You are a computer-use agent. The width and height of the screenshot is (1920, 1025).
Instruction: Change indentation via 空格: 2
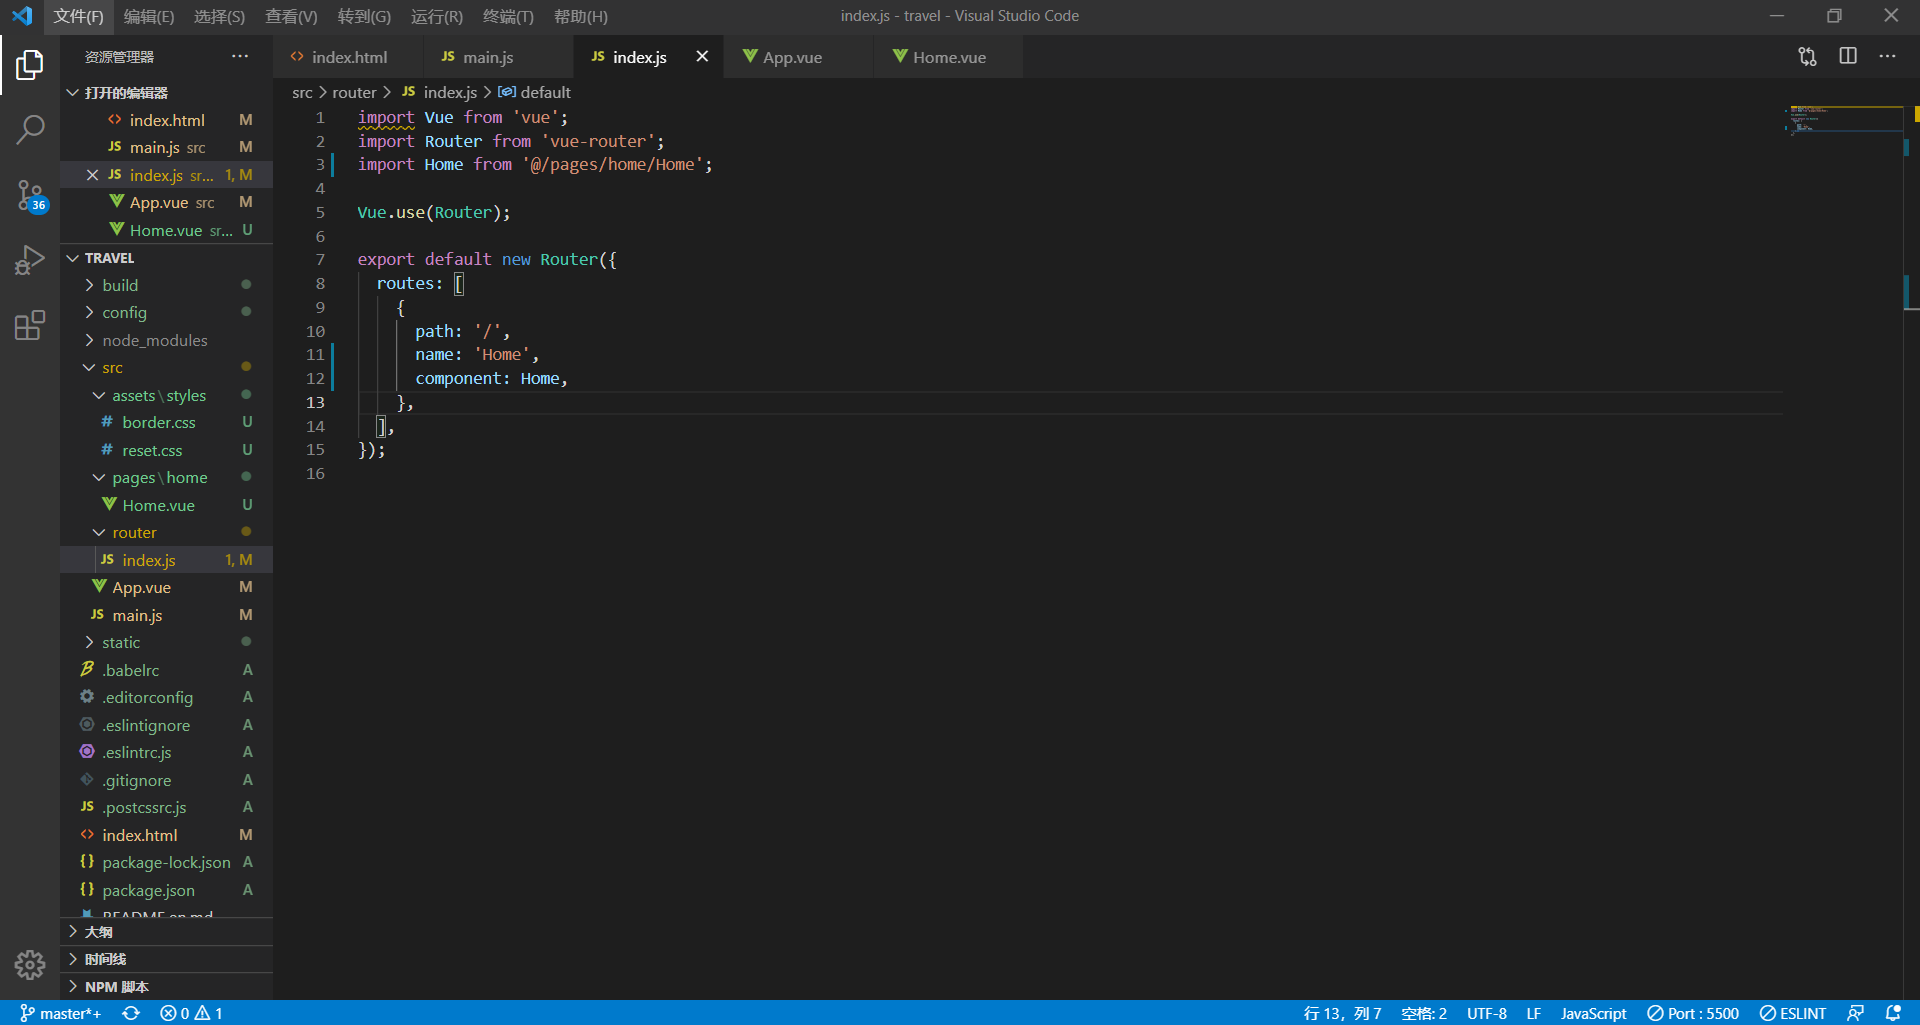pos(1424,1013)
